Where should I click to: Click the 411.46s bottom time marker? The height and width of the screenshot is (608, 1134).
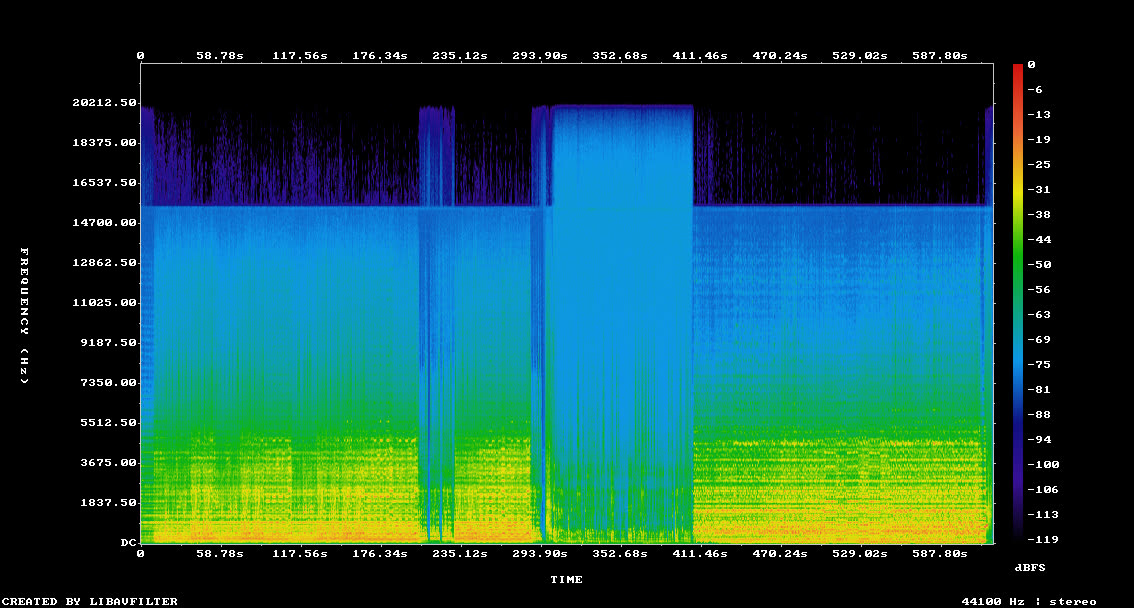point(699,554)
